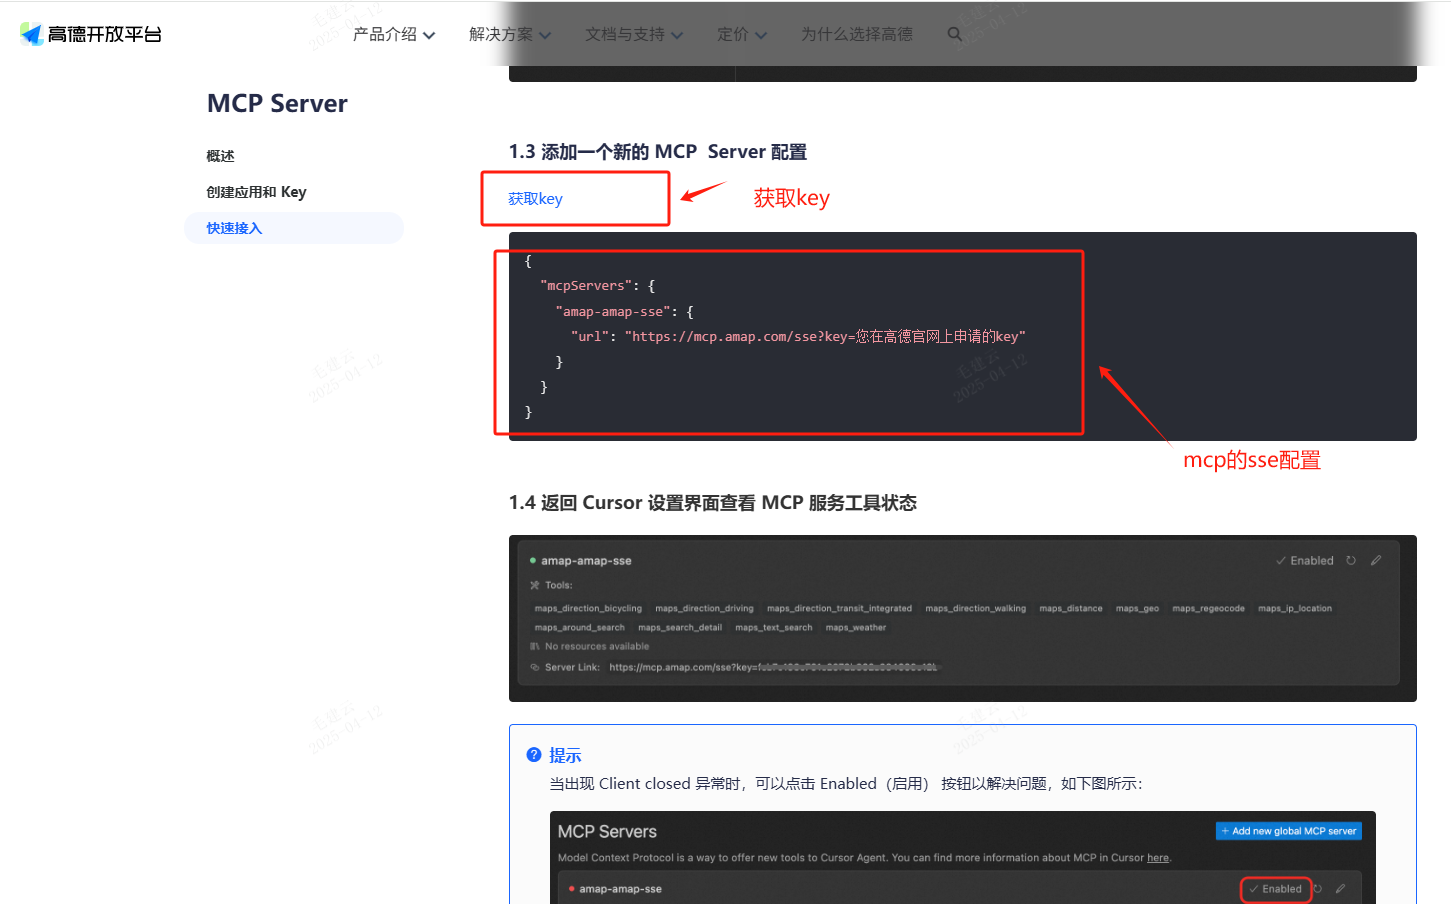This screenshot has height=904, width=1451.
Task: Click maps_weather tool tag
Action: 856,628
